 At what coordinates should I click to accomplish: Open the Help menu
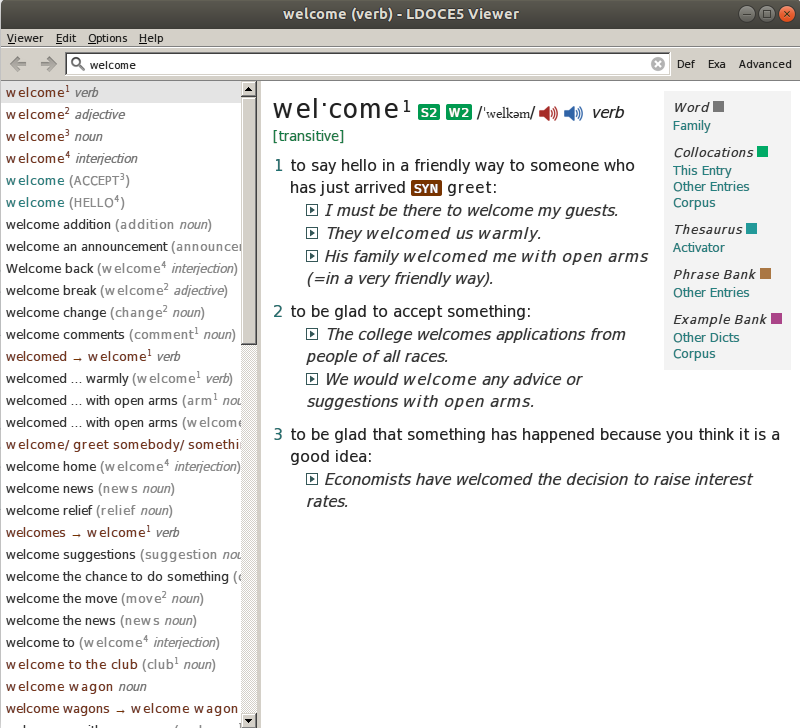click(x=151, y=38)
